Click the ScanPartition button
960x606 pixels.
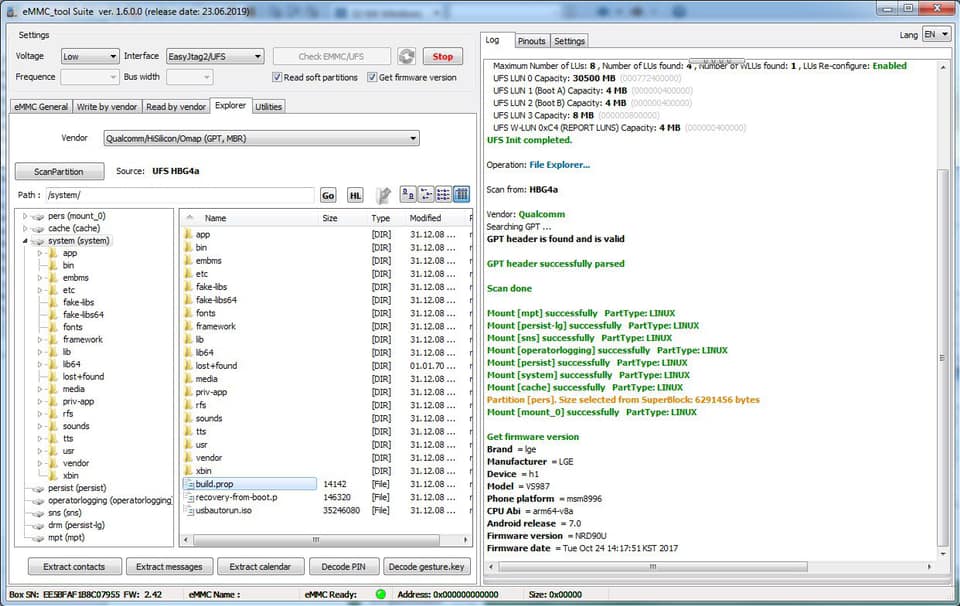[x=59, y=171]
